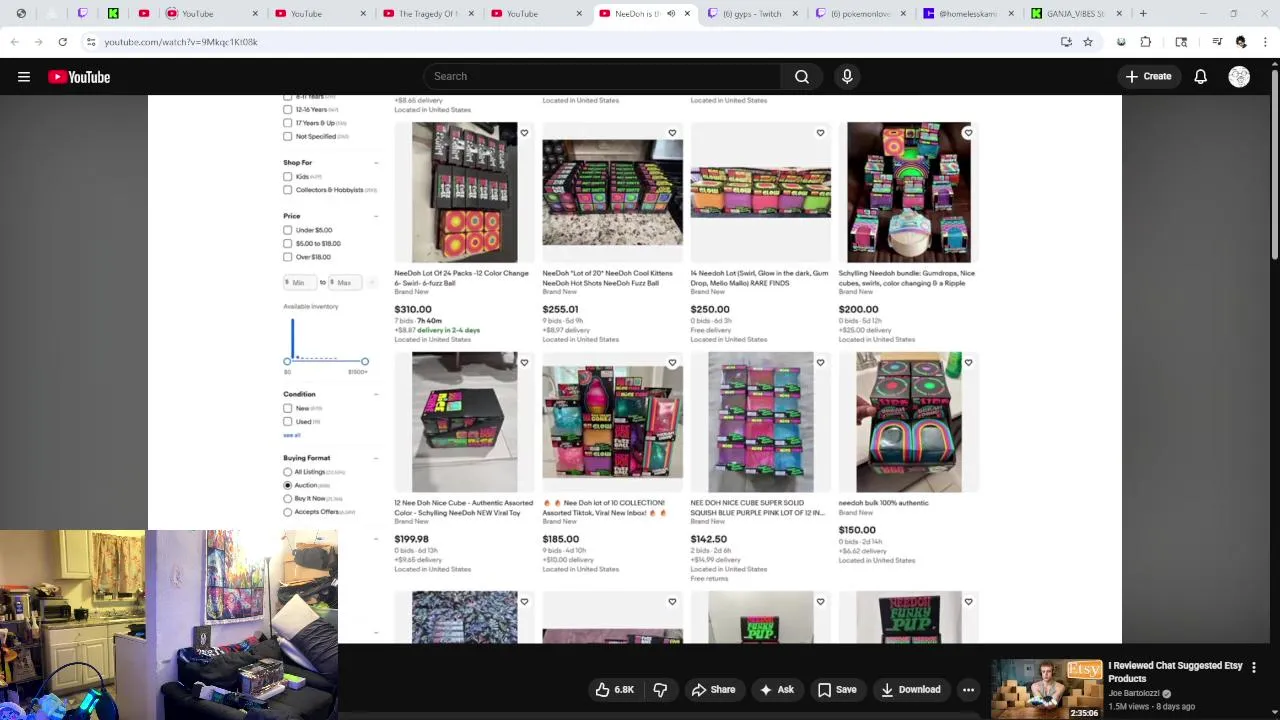Watchlist heart on $150.00 needoh bulk listing
This screenshot has width=1280, height=720.
[968, 363]
